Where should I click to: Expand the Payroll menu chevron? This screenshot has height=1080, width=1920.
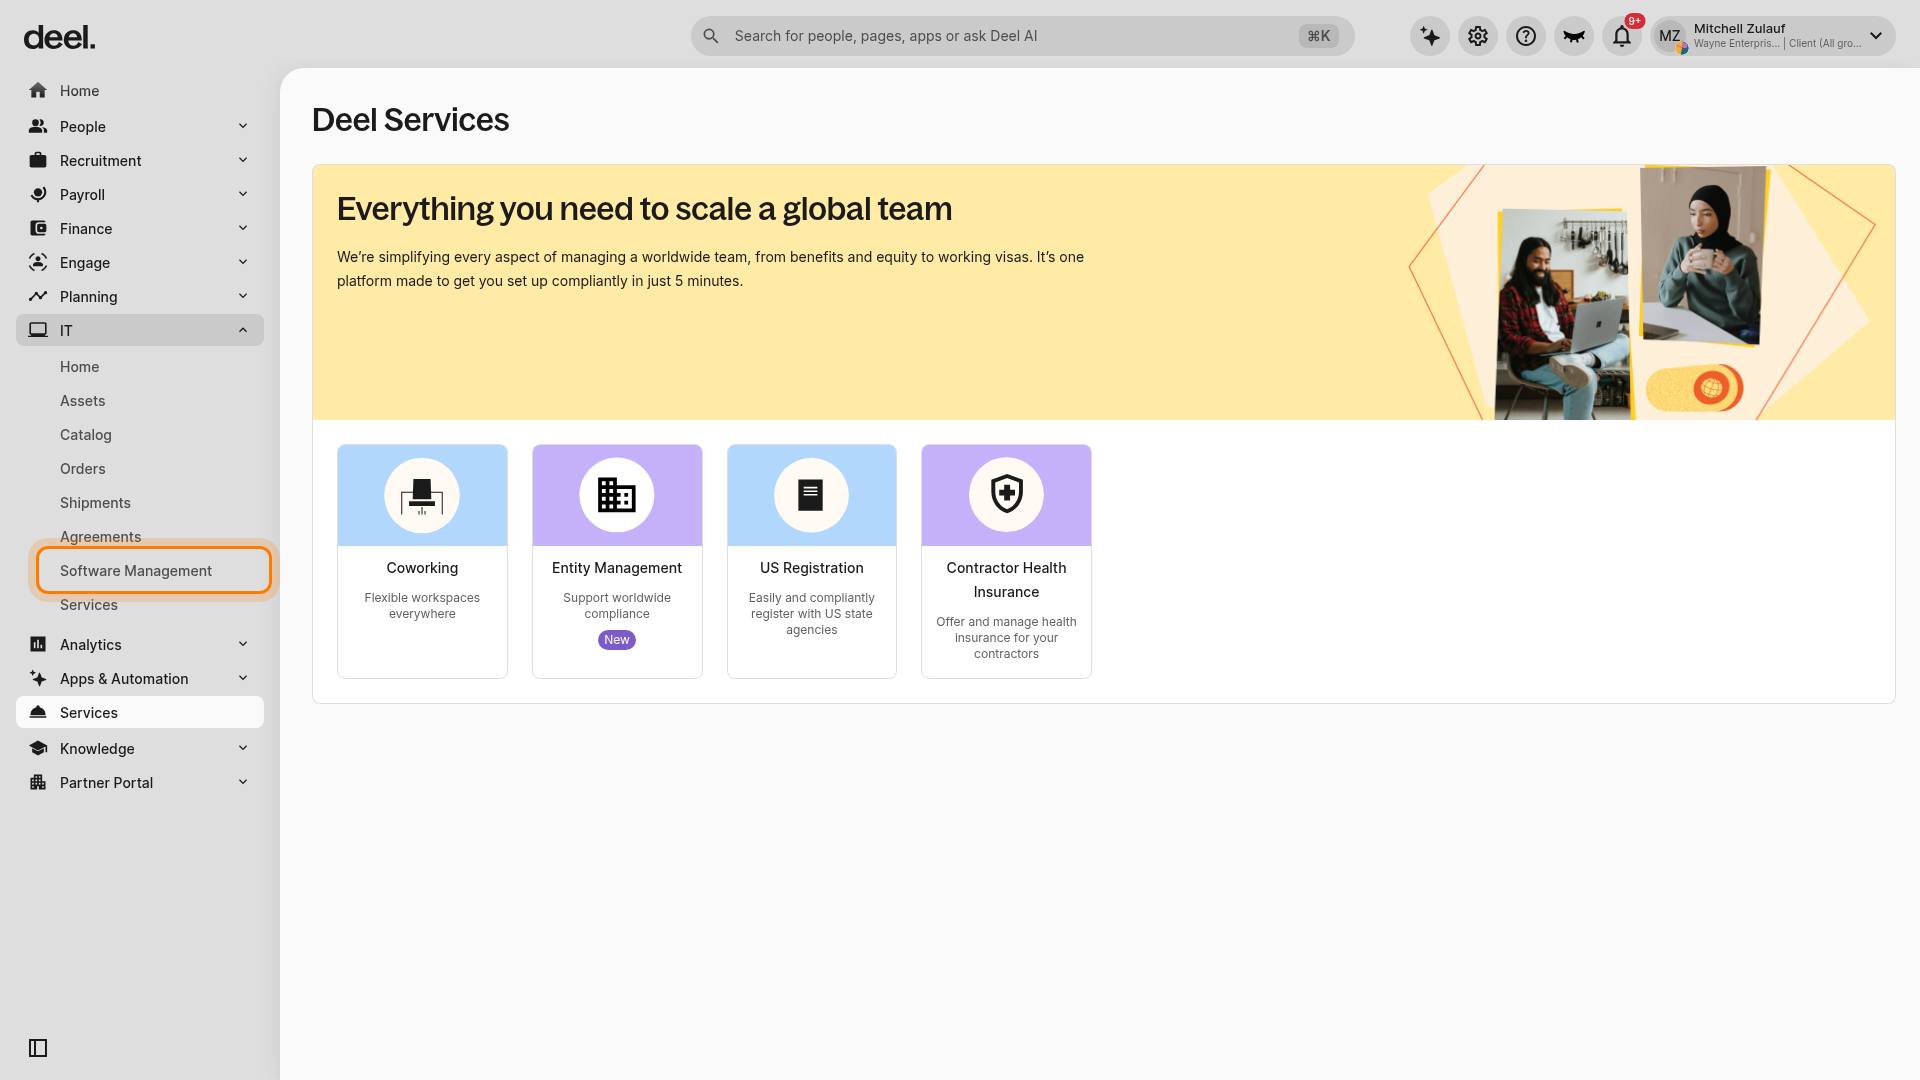click(x=243, y=194)
